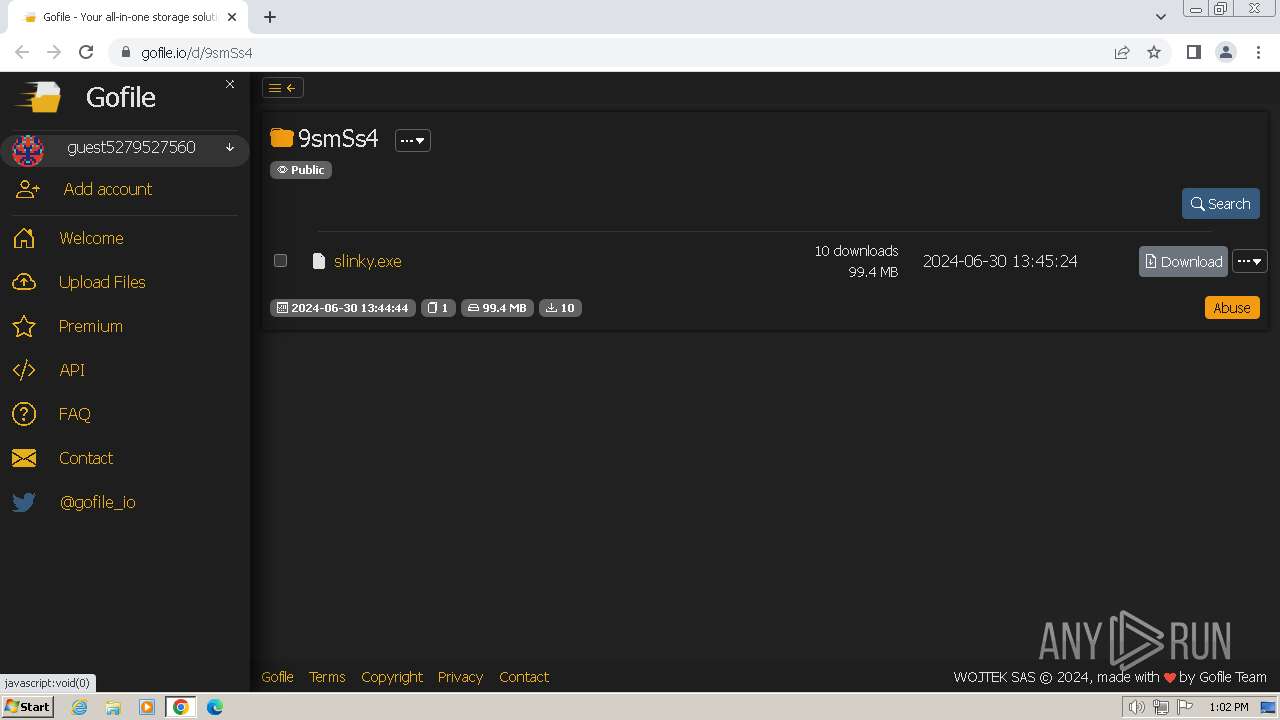Click the share page icon in address bar

coord(1122,53)
